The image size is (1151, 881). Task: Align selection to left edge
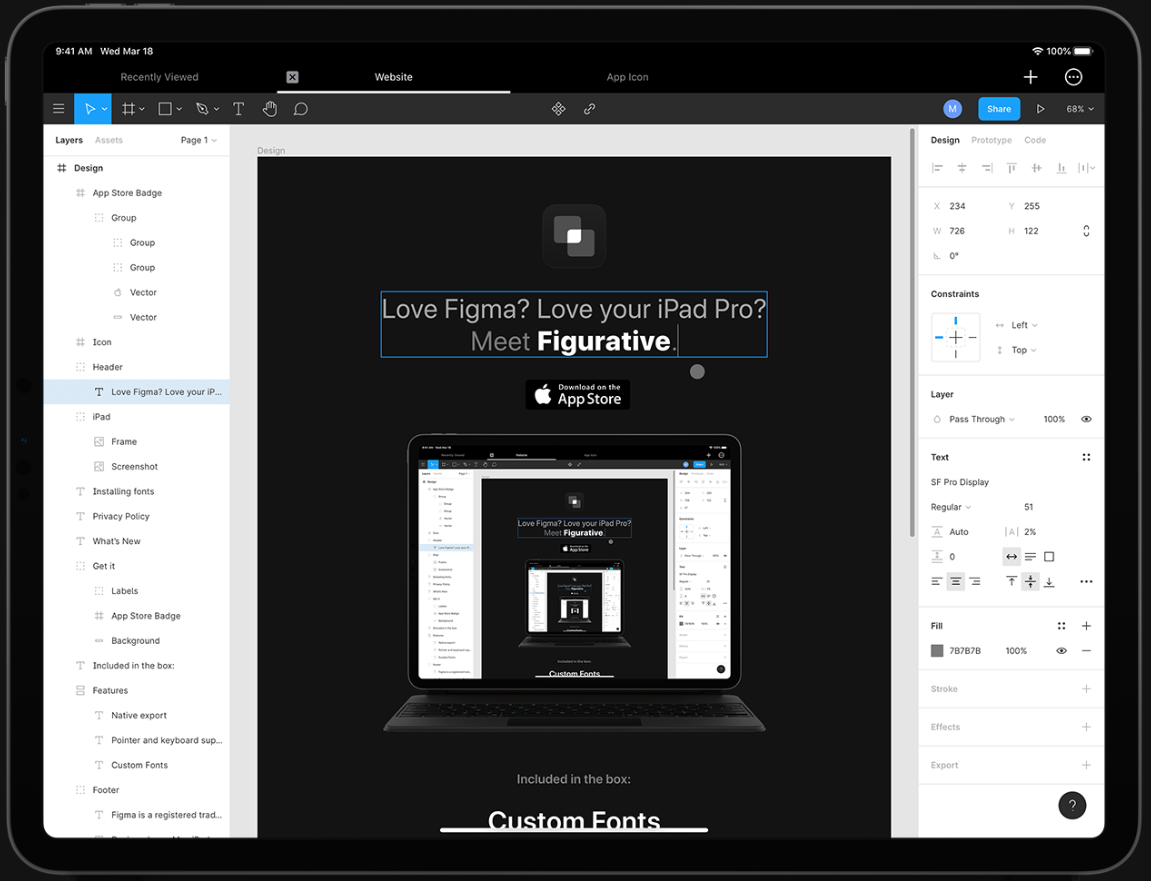point(937,168)
